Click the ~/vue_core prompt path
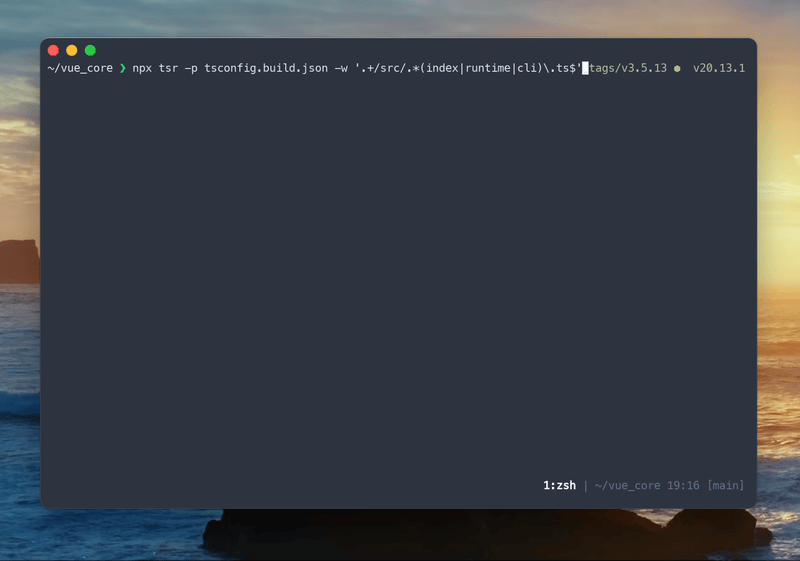800x561 pixels. 80,68
